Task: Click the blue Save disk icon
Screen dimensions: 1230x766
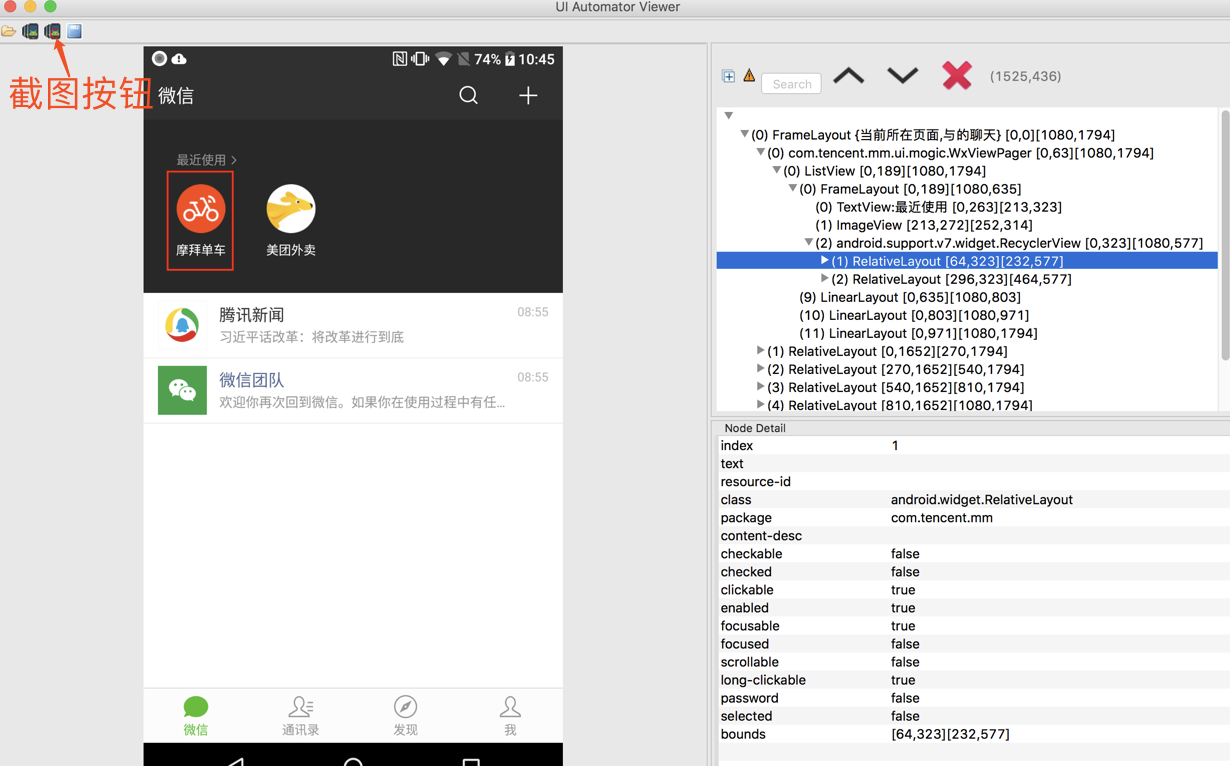Action: click(x=75, y=32)
